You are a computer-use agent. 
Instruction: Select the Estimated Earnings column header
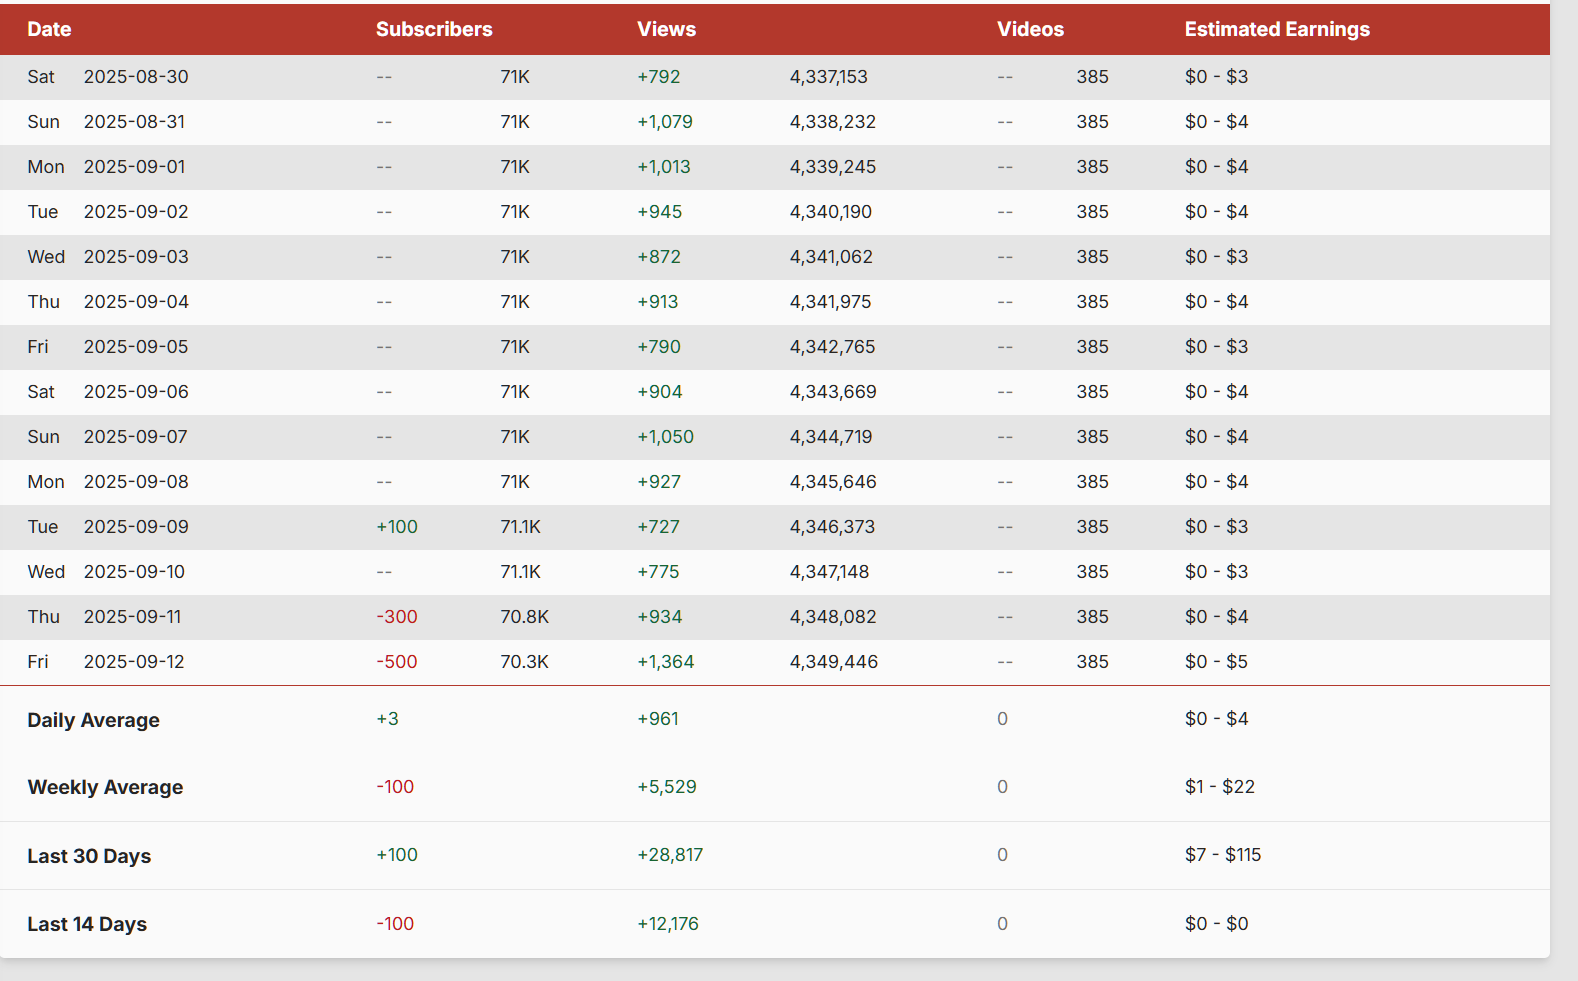point(1277,30)
